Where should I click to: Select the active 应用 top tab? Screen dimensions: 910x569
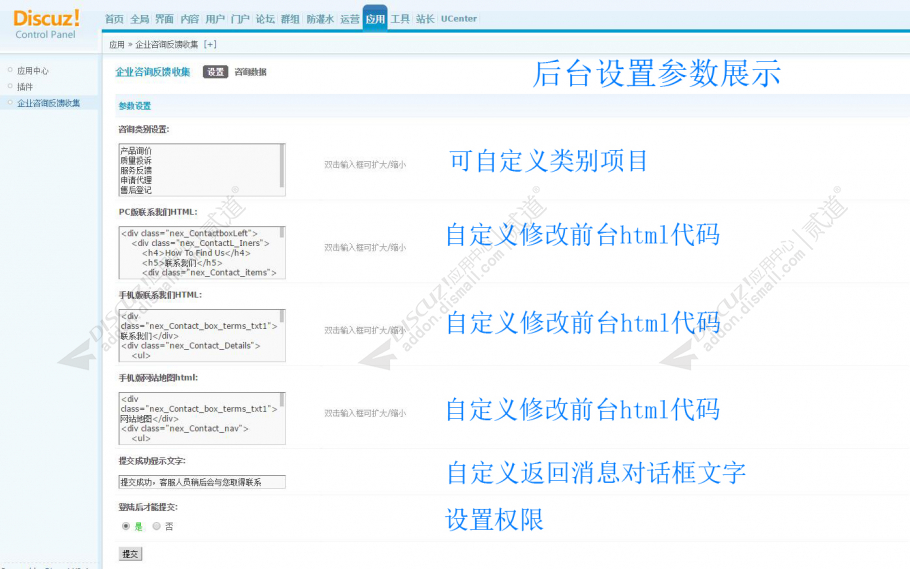tap(375, 19)
